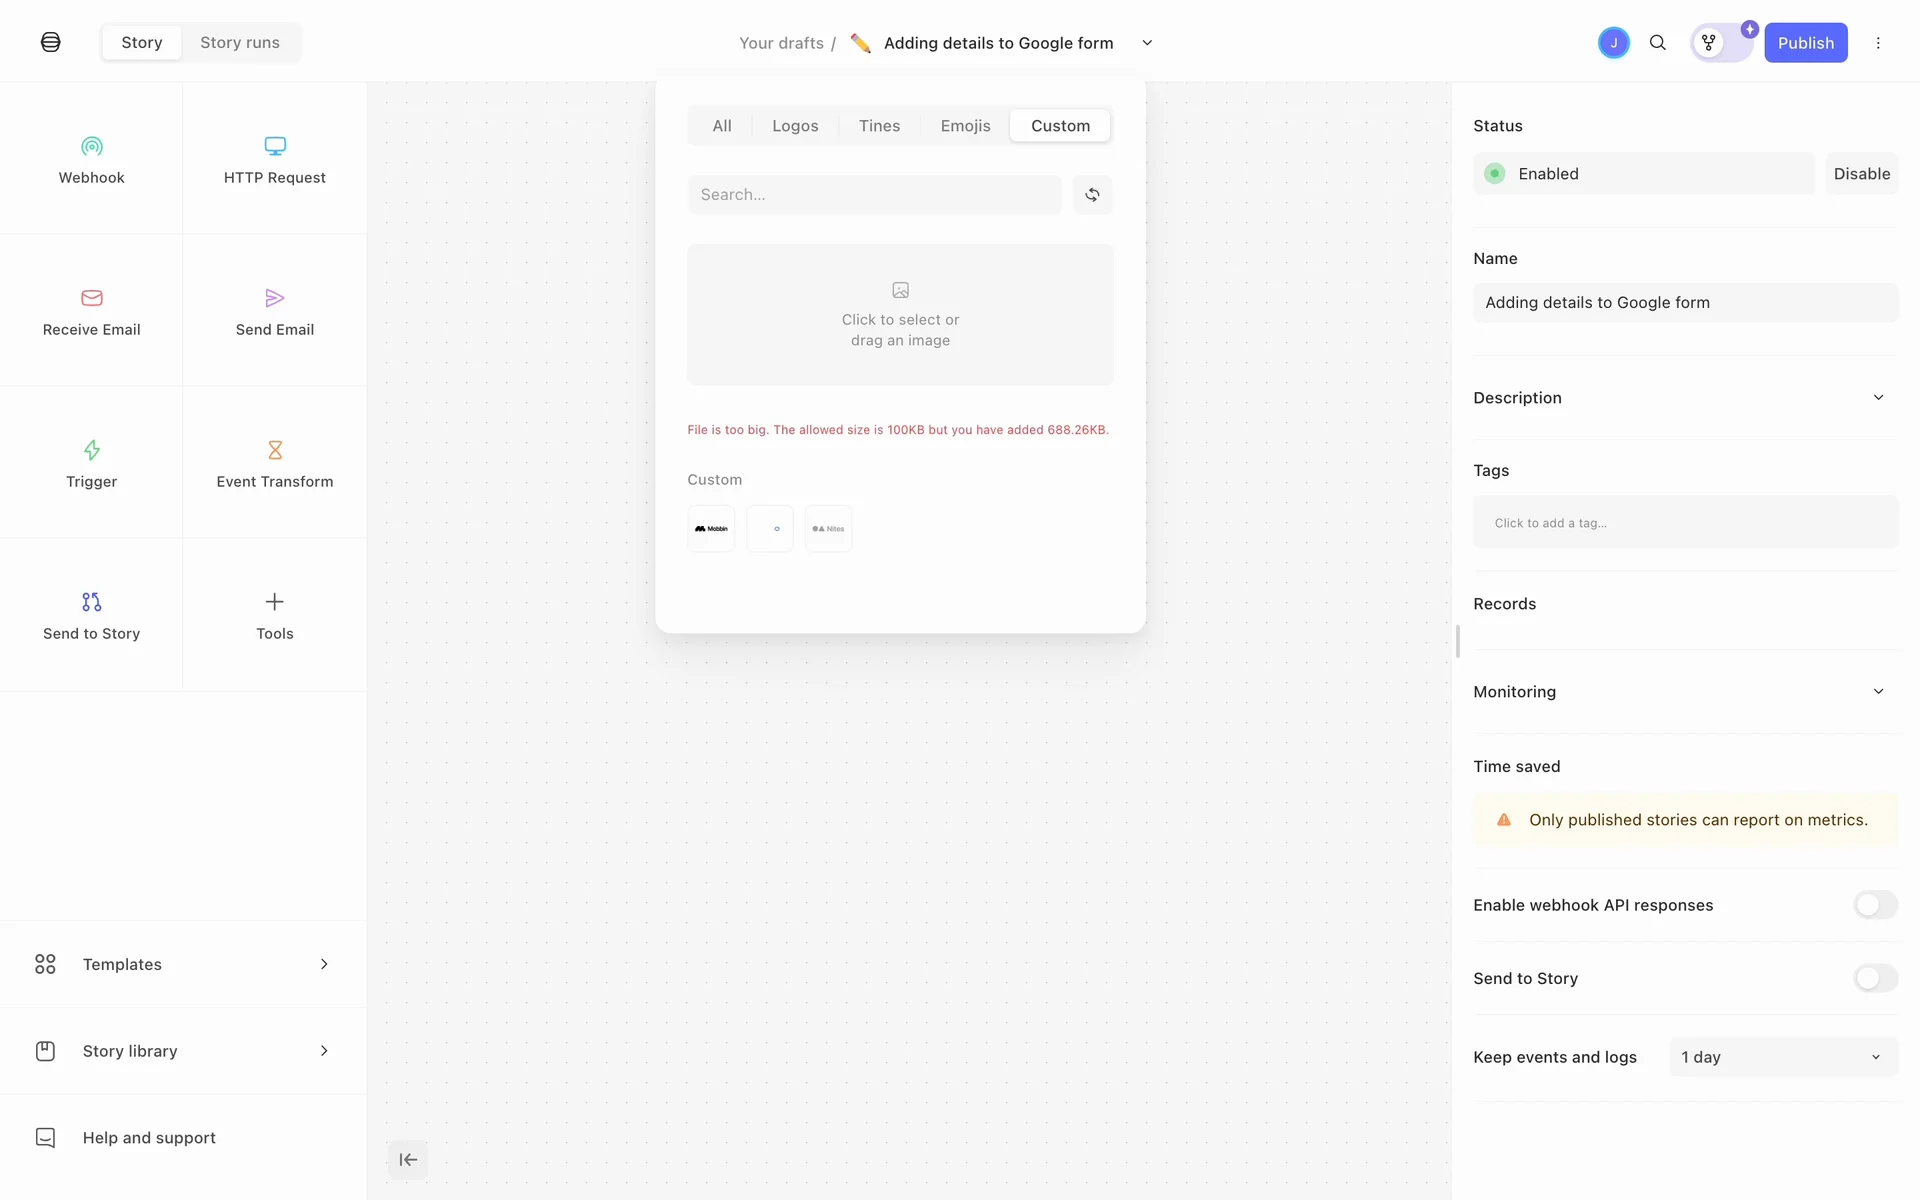This screenshot has width=1920, height=1200.
Task: Collapse sidebar with arrow icon
Action: 408,1160
